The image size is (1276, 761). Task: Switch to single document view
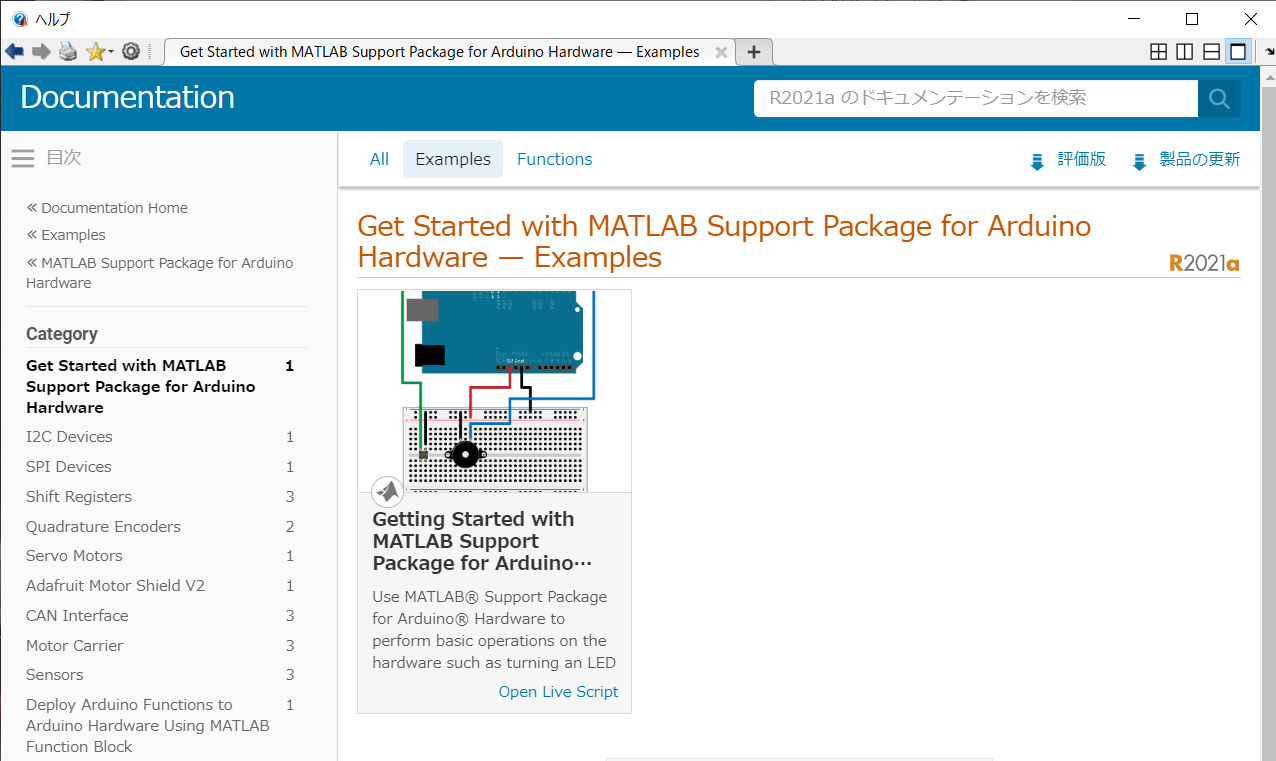pos(1238,52)
